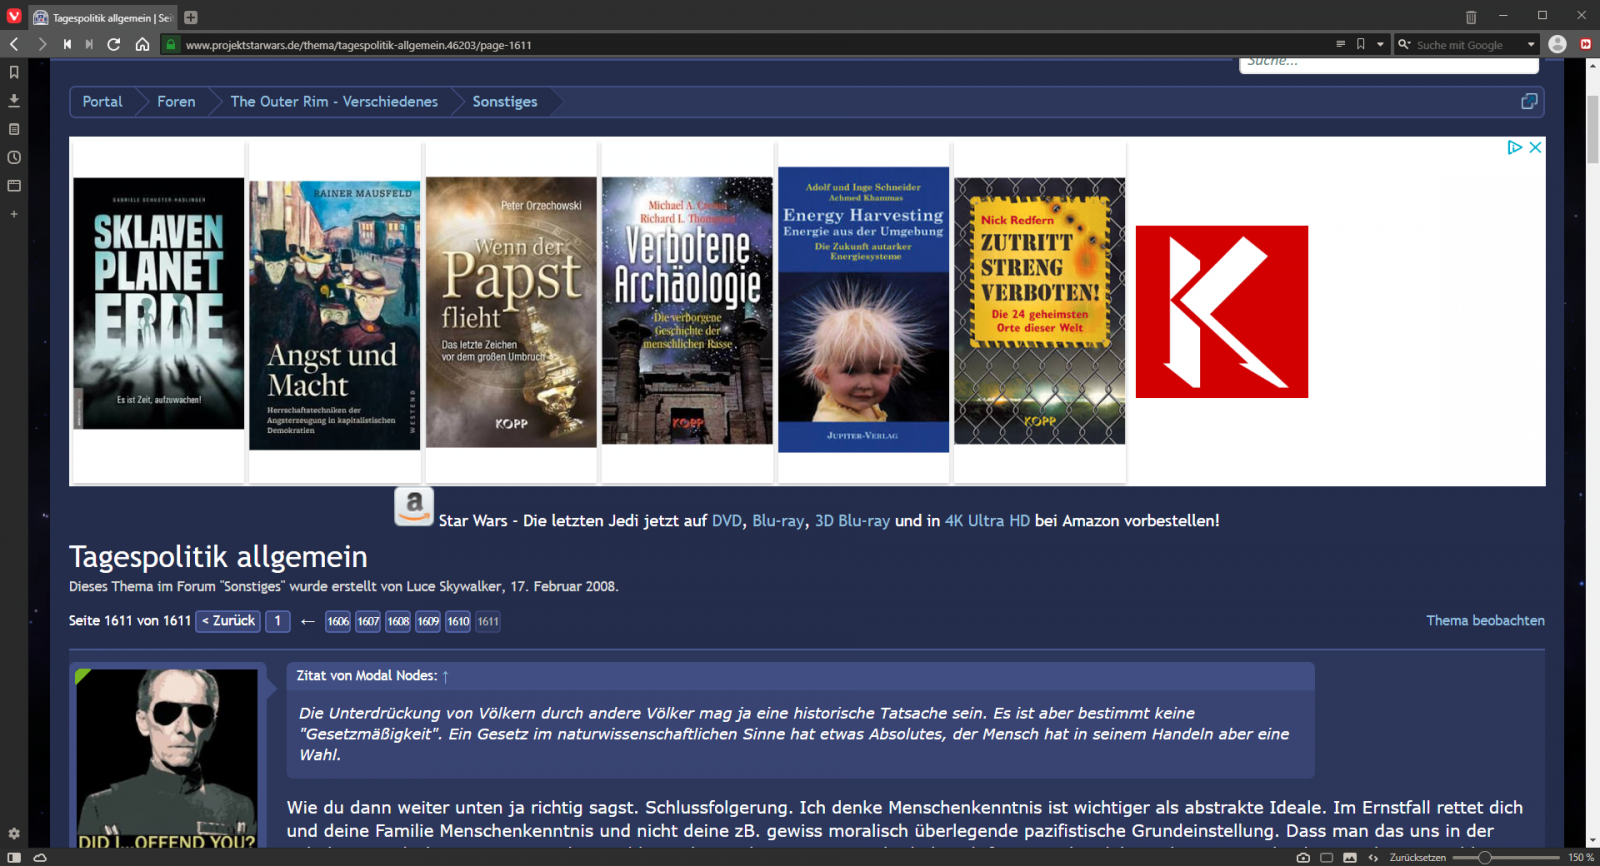Image resolution: width=1600 pixels, height=866 pixels.
Task: Open the History side panel
Action: (x=14, y=157)
